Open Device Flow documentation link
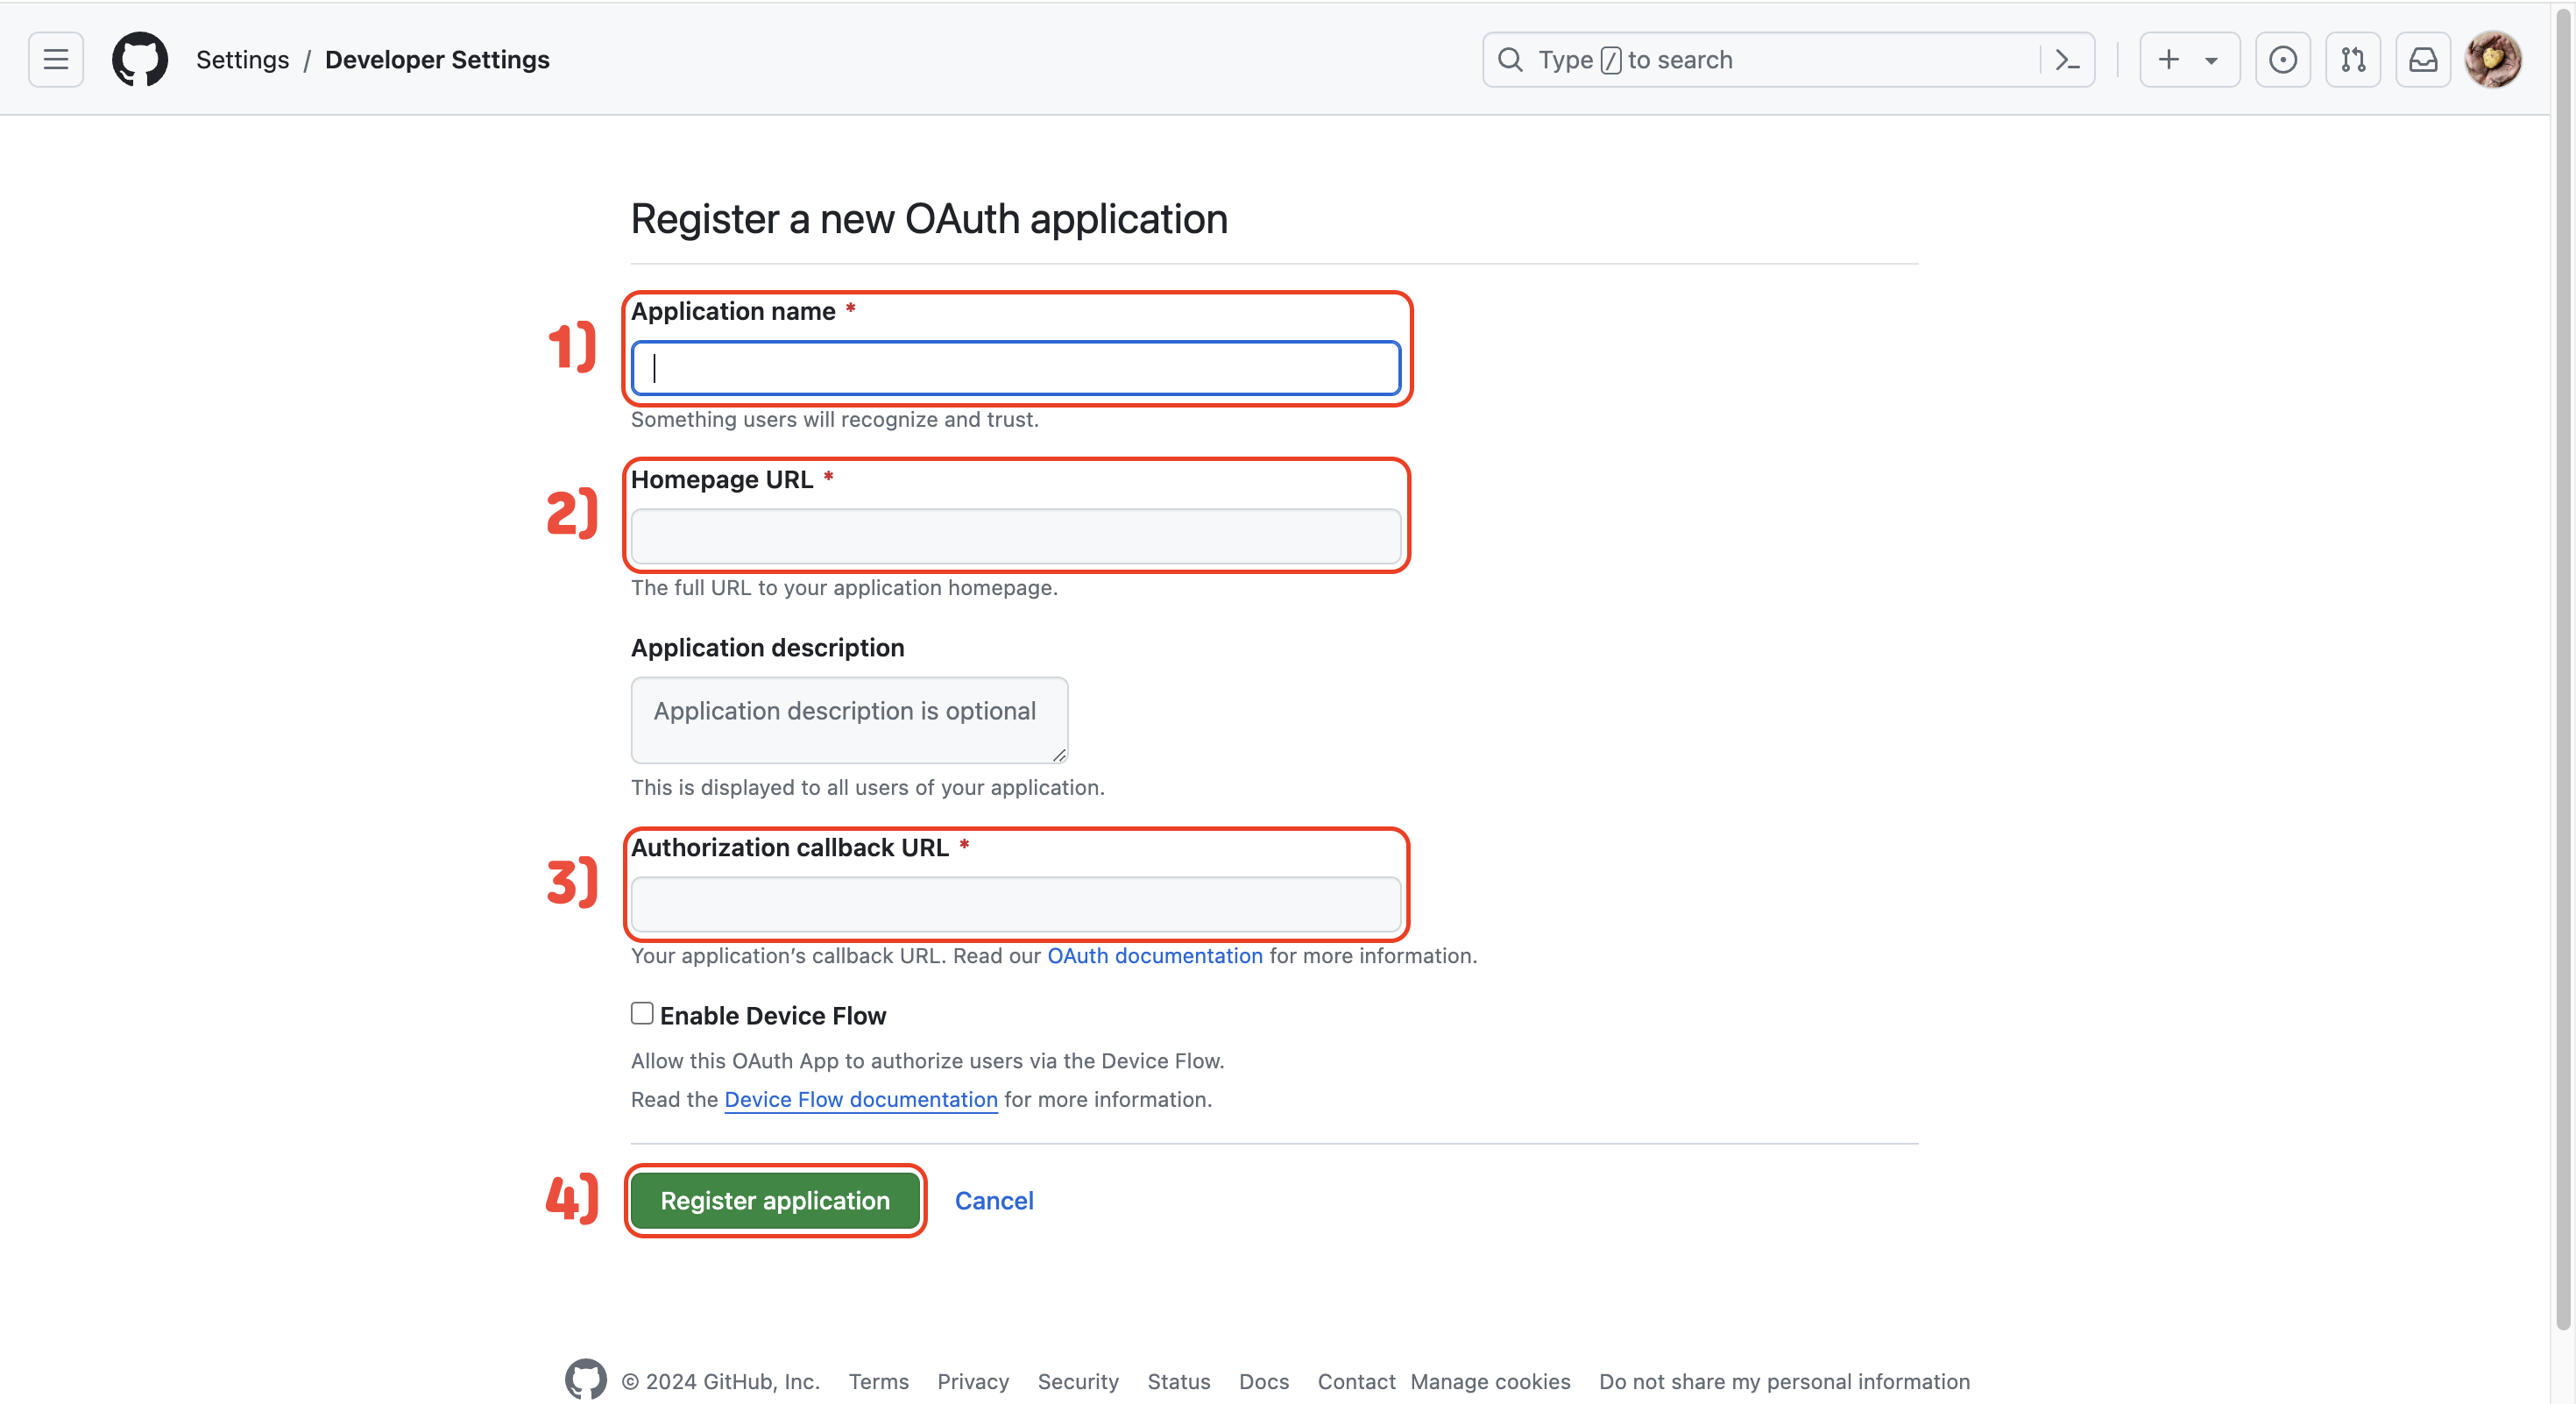The width and height of the screenshot is (2576, 1404). point(860,1099)
